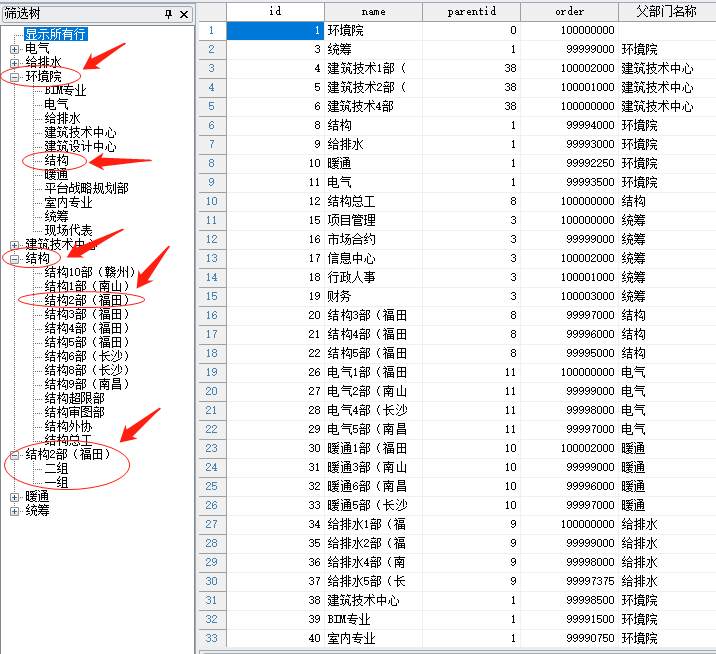Select 结构2部（福田） child under 结构
The image size is (716, 654).
[x=87, y=301]
